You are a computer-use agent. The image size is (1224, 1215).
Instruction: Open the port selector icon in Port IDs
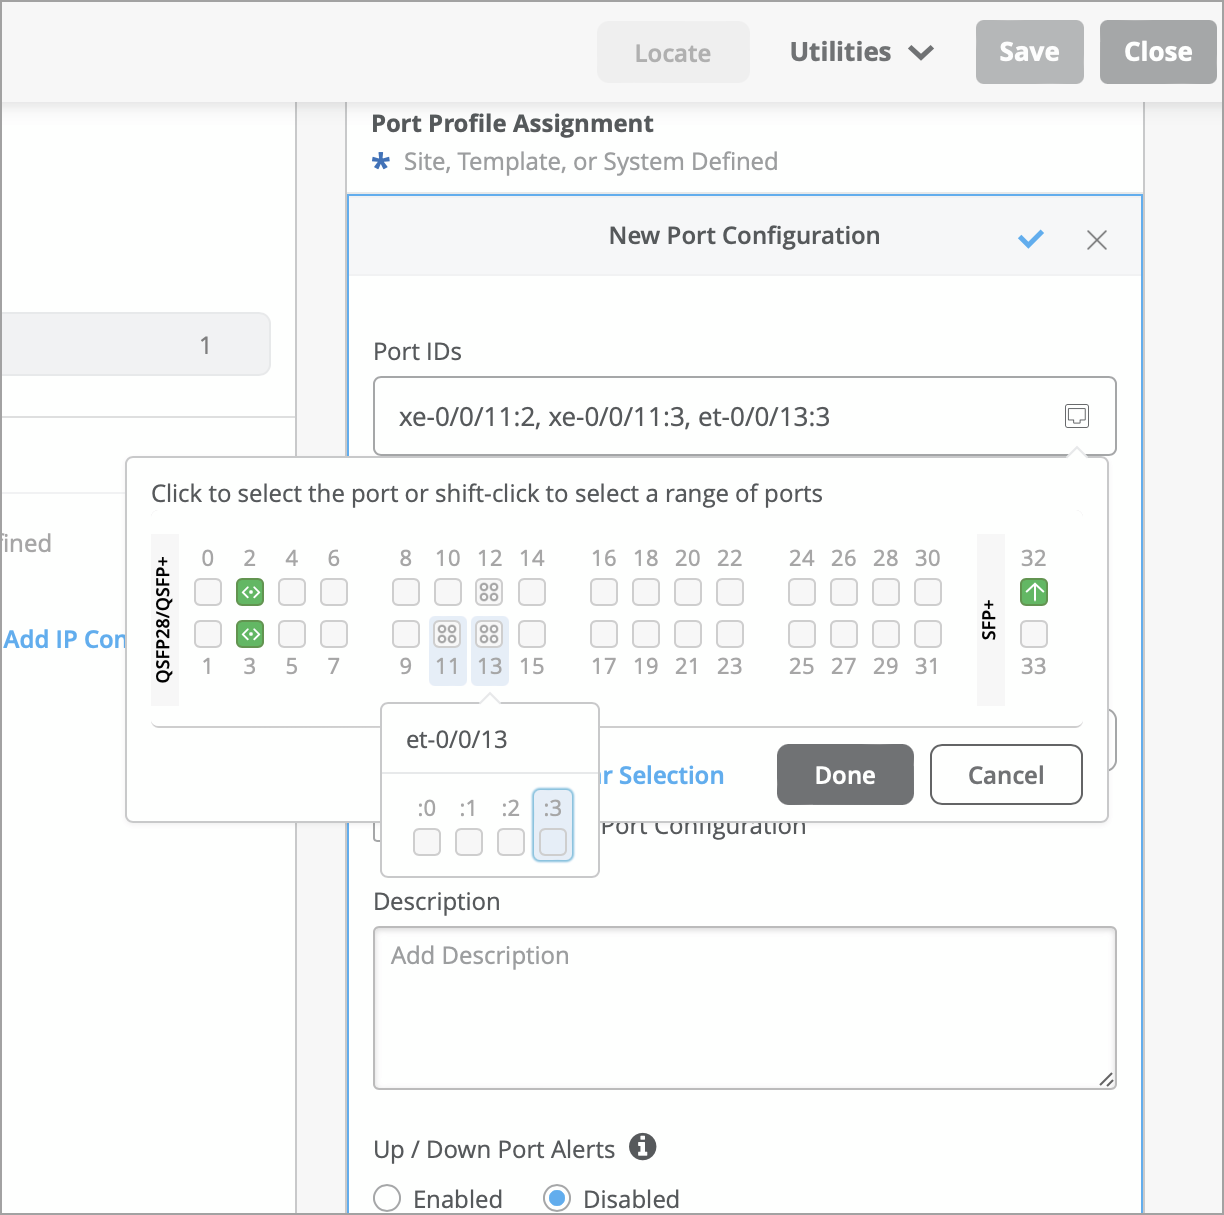(x=1076, y=416)
